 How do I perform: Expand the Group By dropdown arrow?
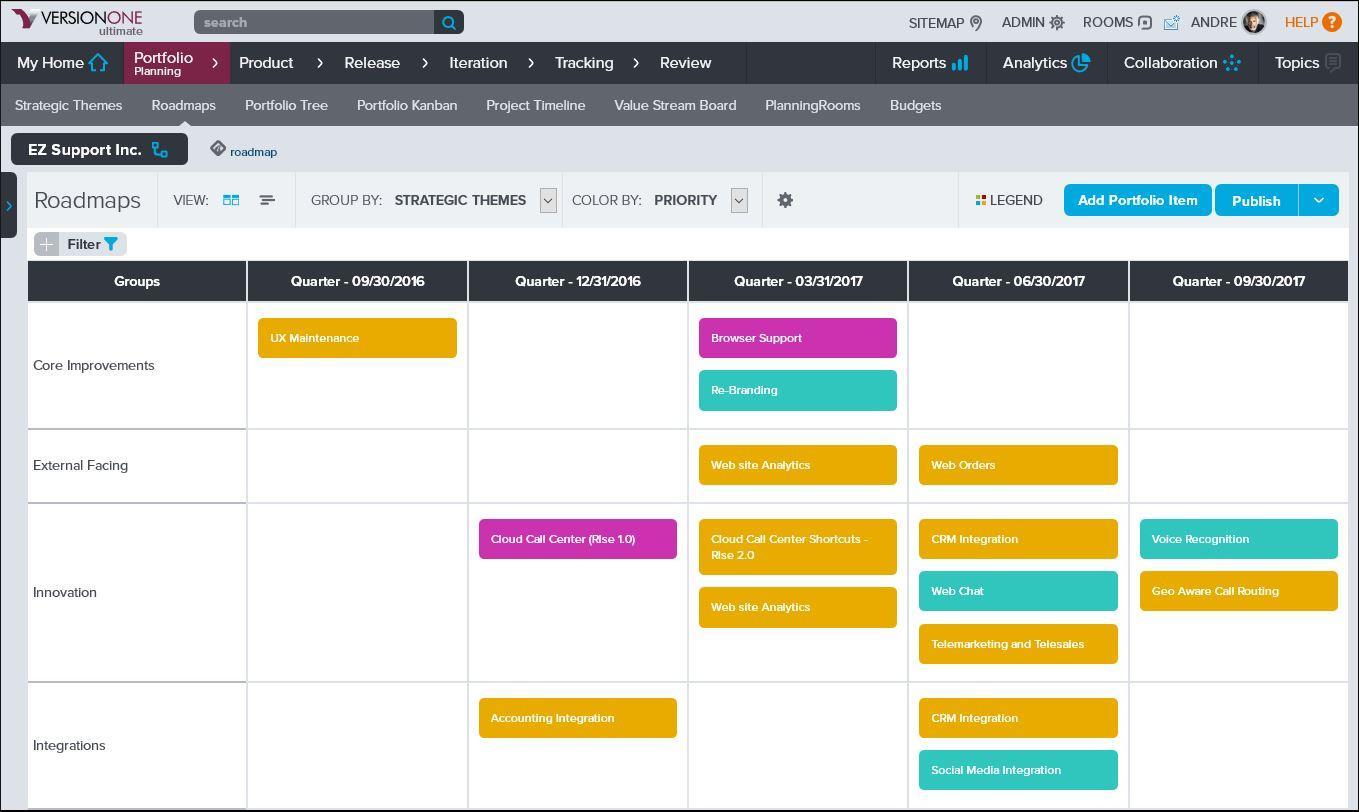click(548, 200)
